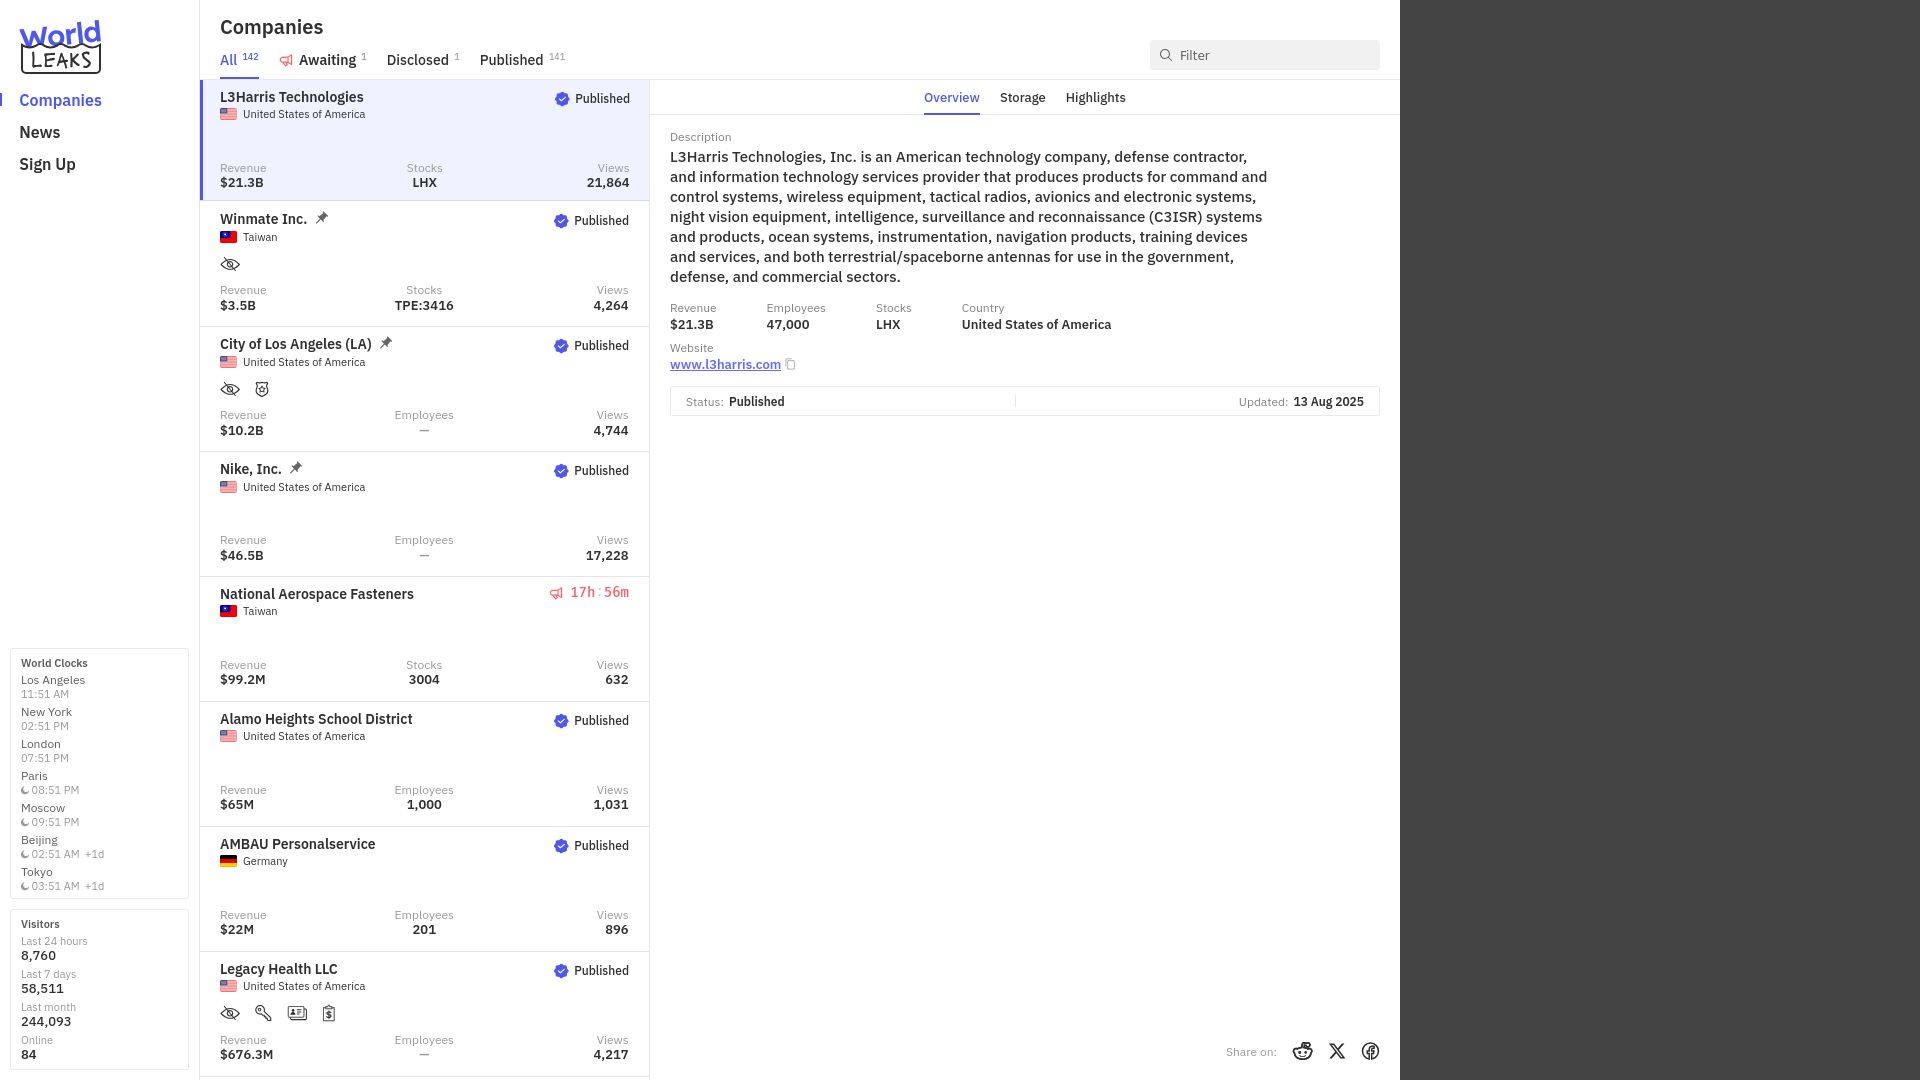Click the Last month 244,093 visitors value

(x=46, y=1022)
